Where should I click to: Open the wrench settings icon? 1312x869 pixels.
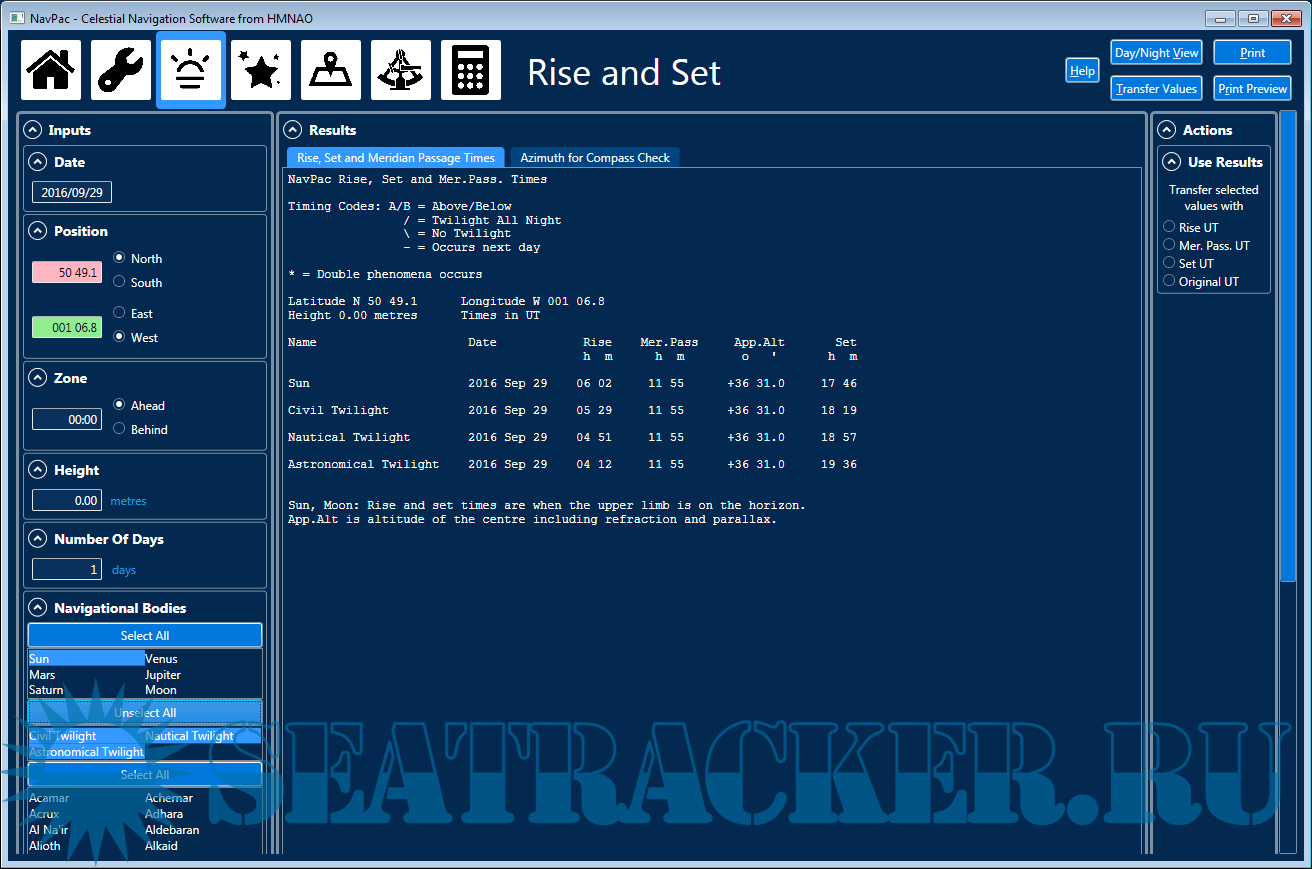[x=121, y=70]
